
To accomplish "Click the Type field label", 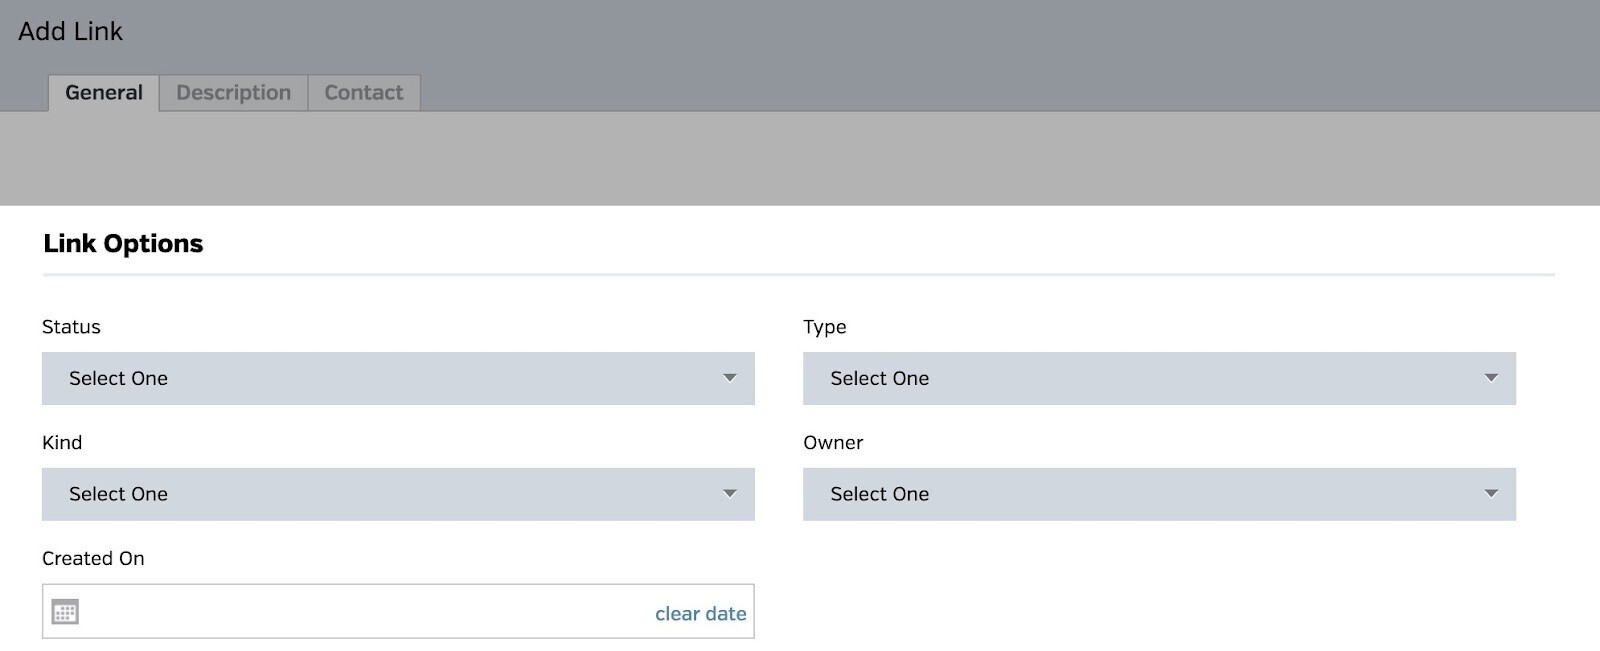I will pyautogui.click(x=825, y=327).
